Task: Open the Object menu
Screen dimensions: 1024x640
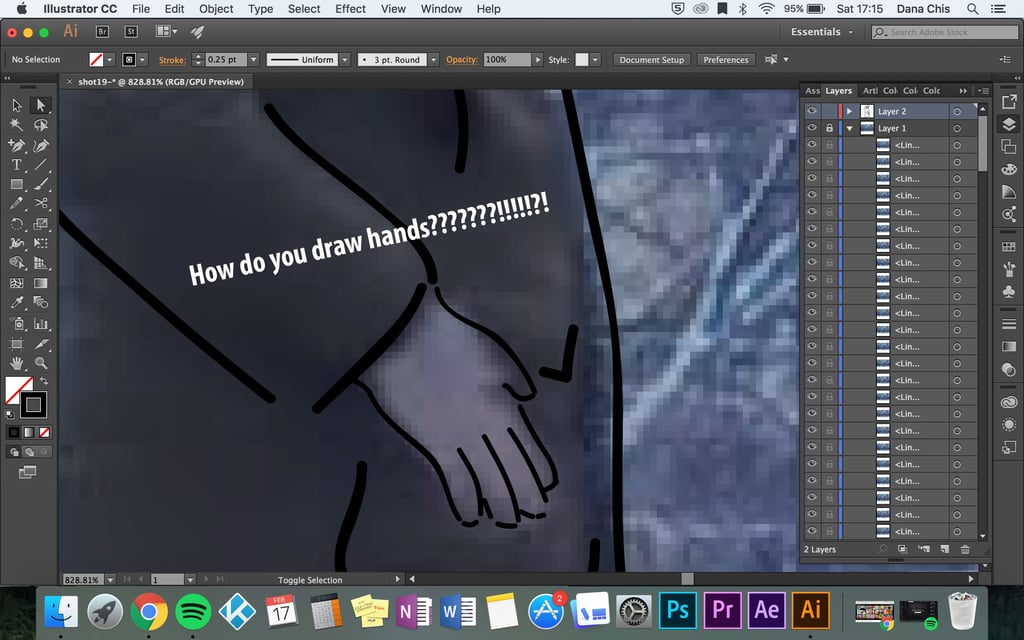Action: click(216, 8)
